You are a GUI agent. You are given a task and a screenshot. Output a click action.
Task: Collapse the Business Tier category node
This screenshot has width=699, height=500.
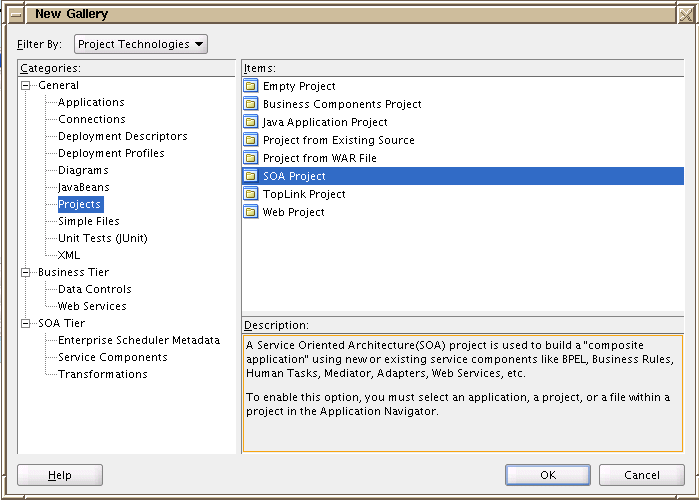pos(26,272)
